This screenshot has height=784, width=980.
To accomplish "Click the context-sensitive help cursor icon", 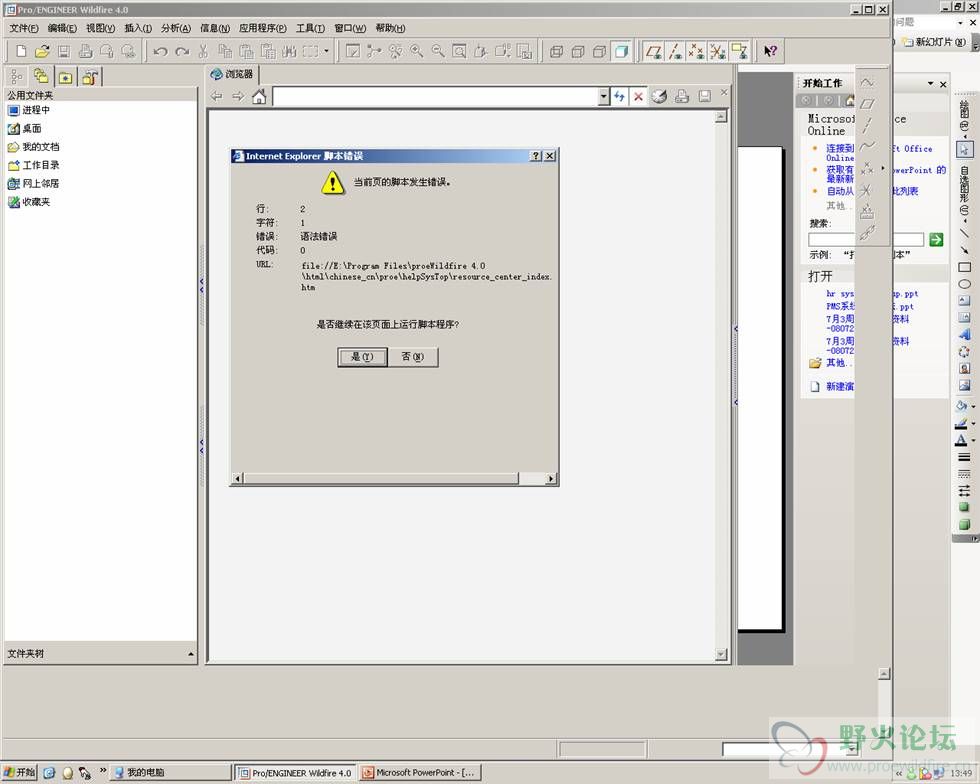I will [770, 51].
